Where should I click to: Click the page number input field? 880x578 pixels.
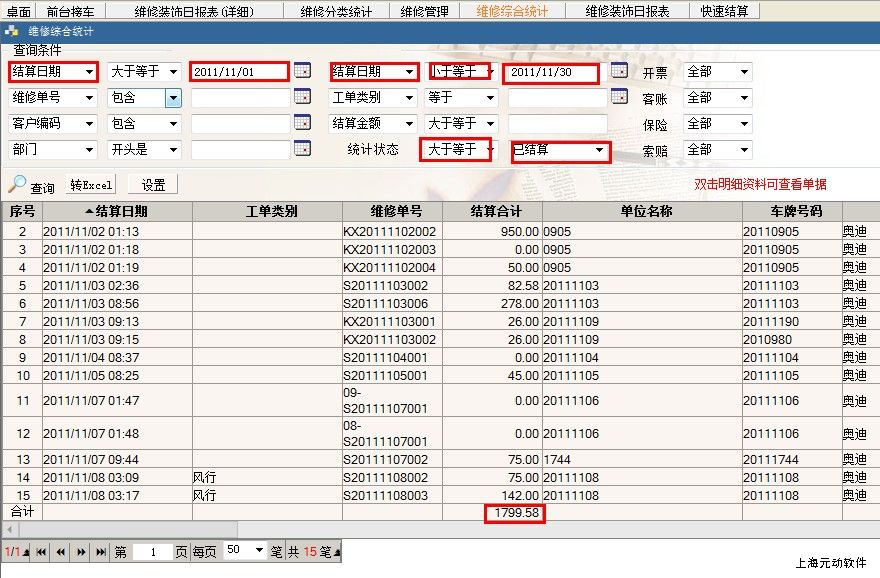(153, 551)
